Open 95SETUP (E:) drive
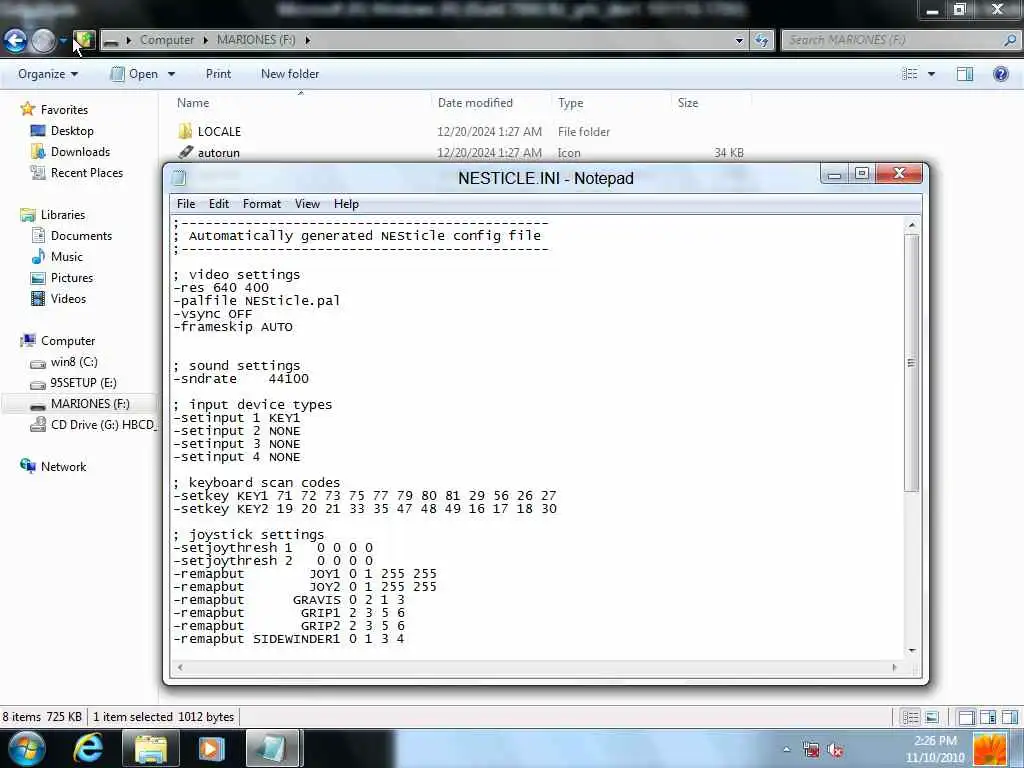This screenshot has width=1024, height=768. coord(83,382)
